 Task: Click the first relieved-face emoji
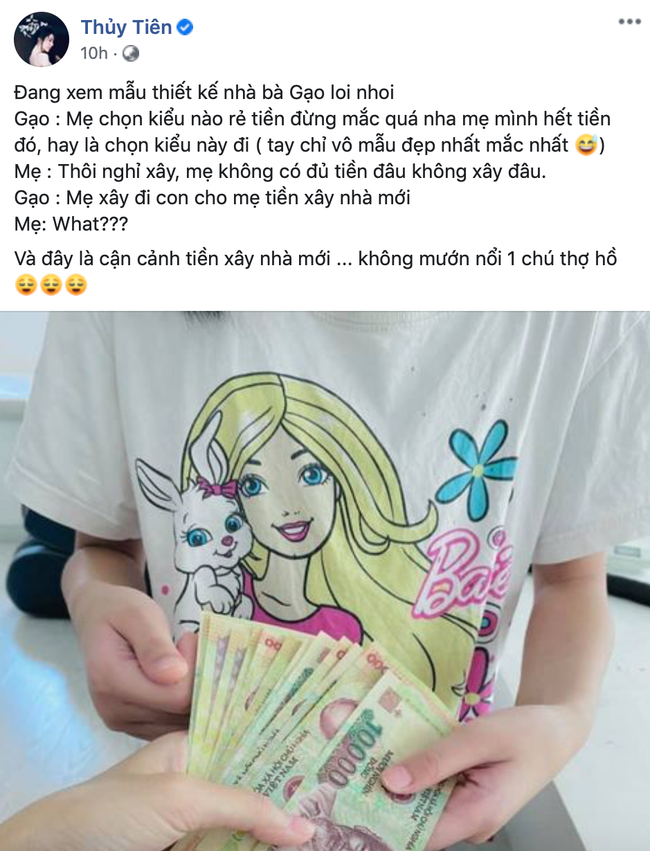point(26,285)
